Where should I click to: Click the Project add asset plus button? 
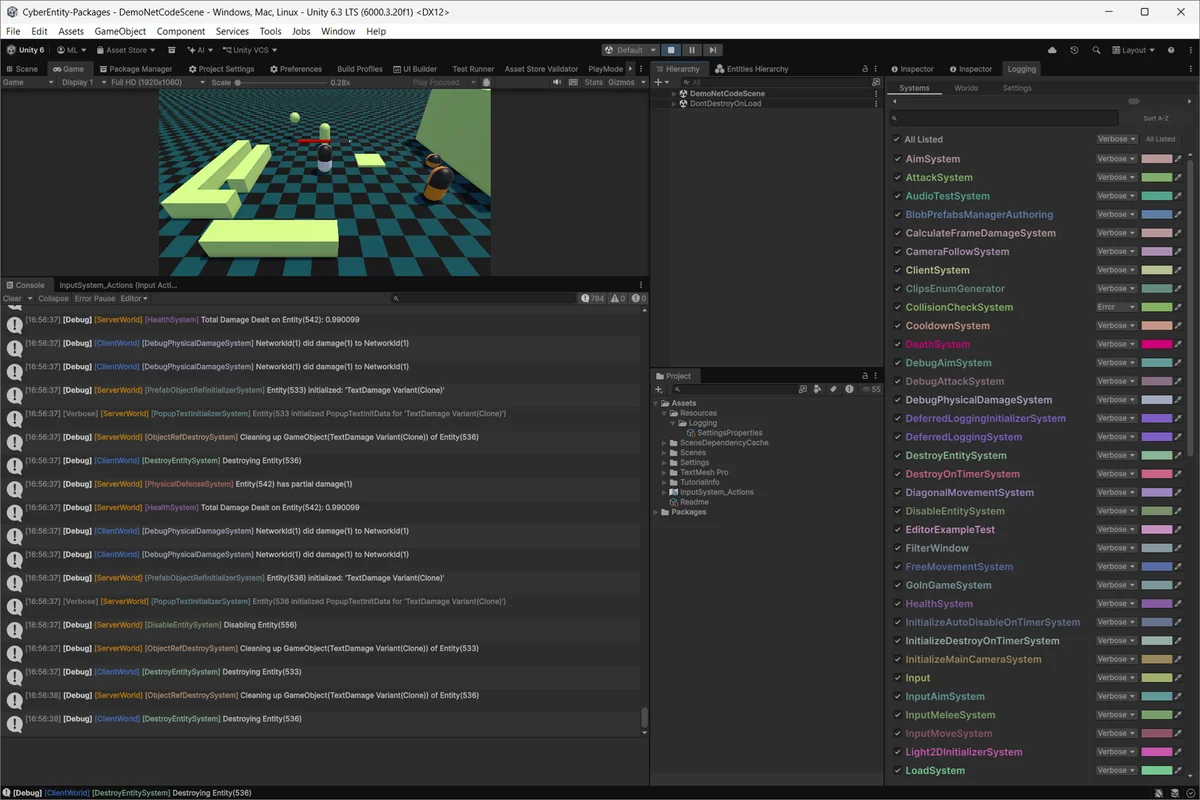(659, 389)
